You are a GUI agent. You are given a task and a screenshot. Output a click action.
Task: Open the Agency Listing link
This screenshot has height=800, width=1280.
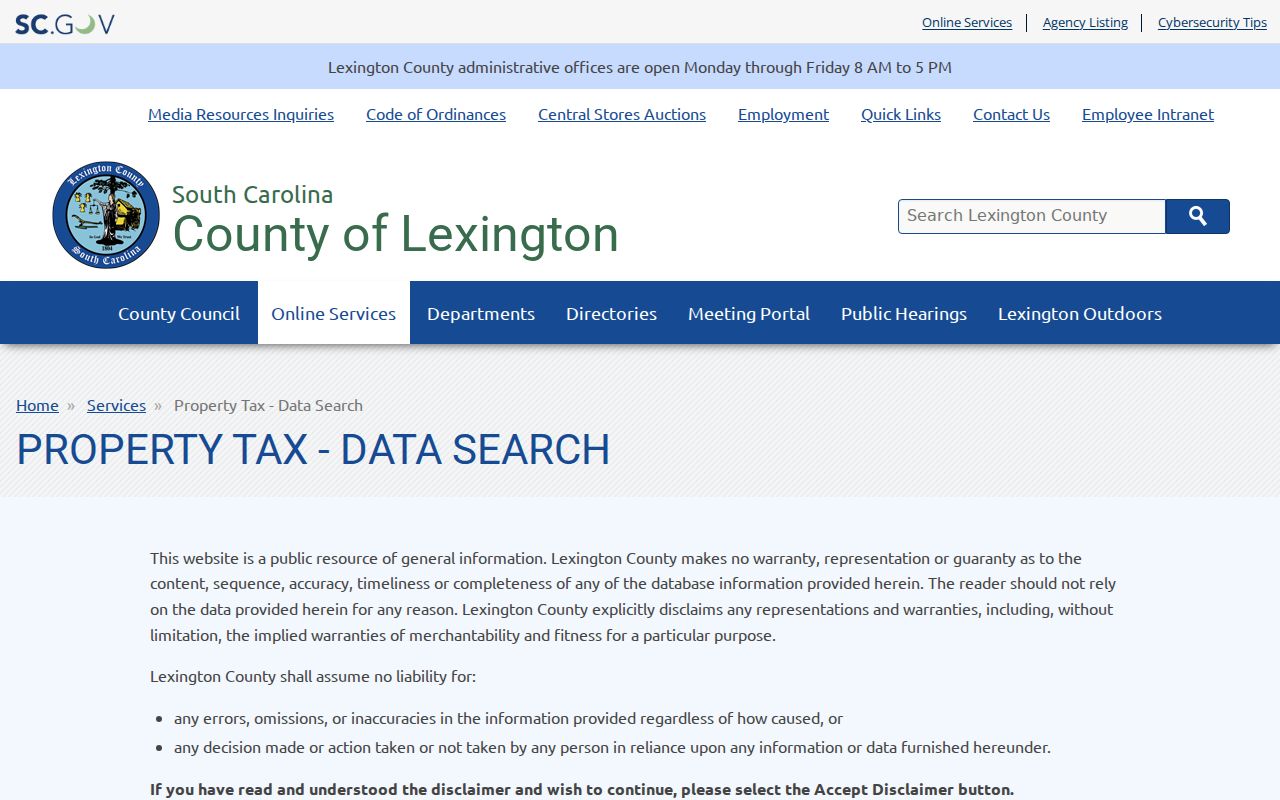click(1085, 22)
